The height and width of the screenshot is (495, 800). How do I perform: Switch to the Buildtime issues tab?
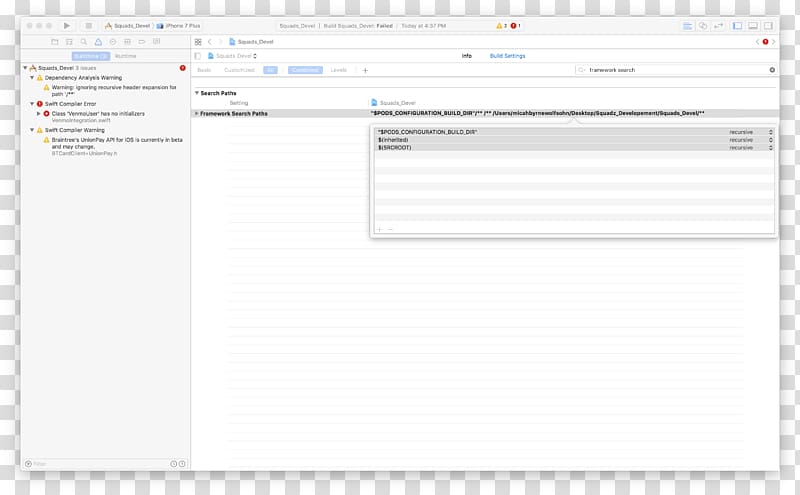pyautogui.click(x=90, y=56)
